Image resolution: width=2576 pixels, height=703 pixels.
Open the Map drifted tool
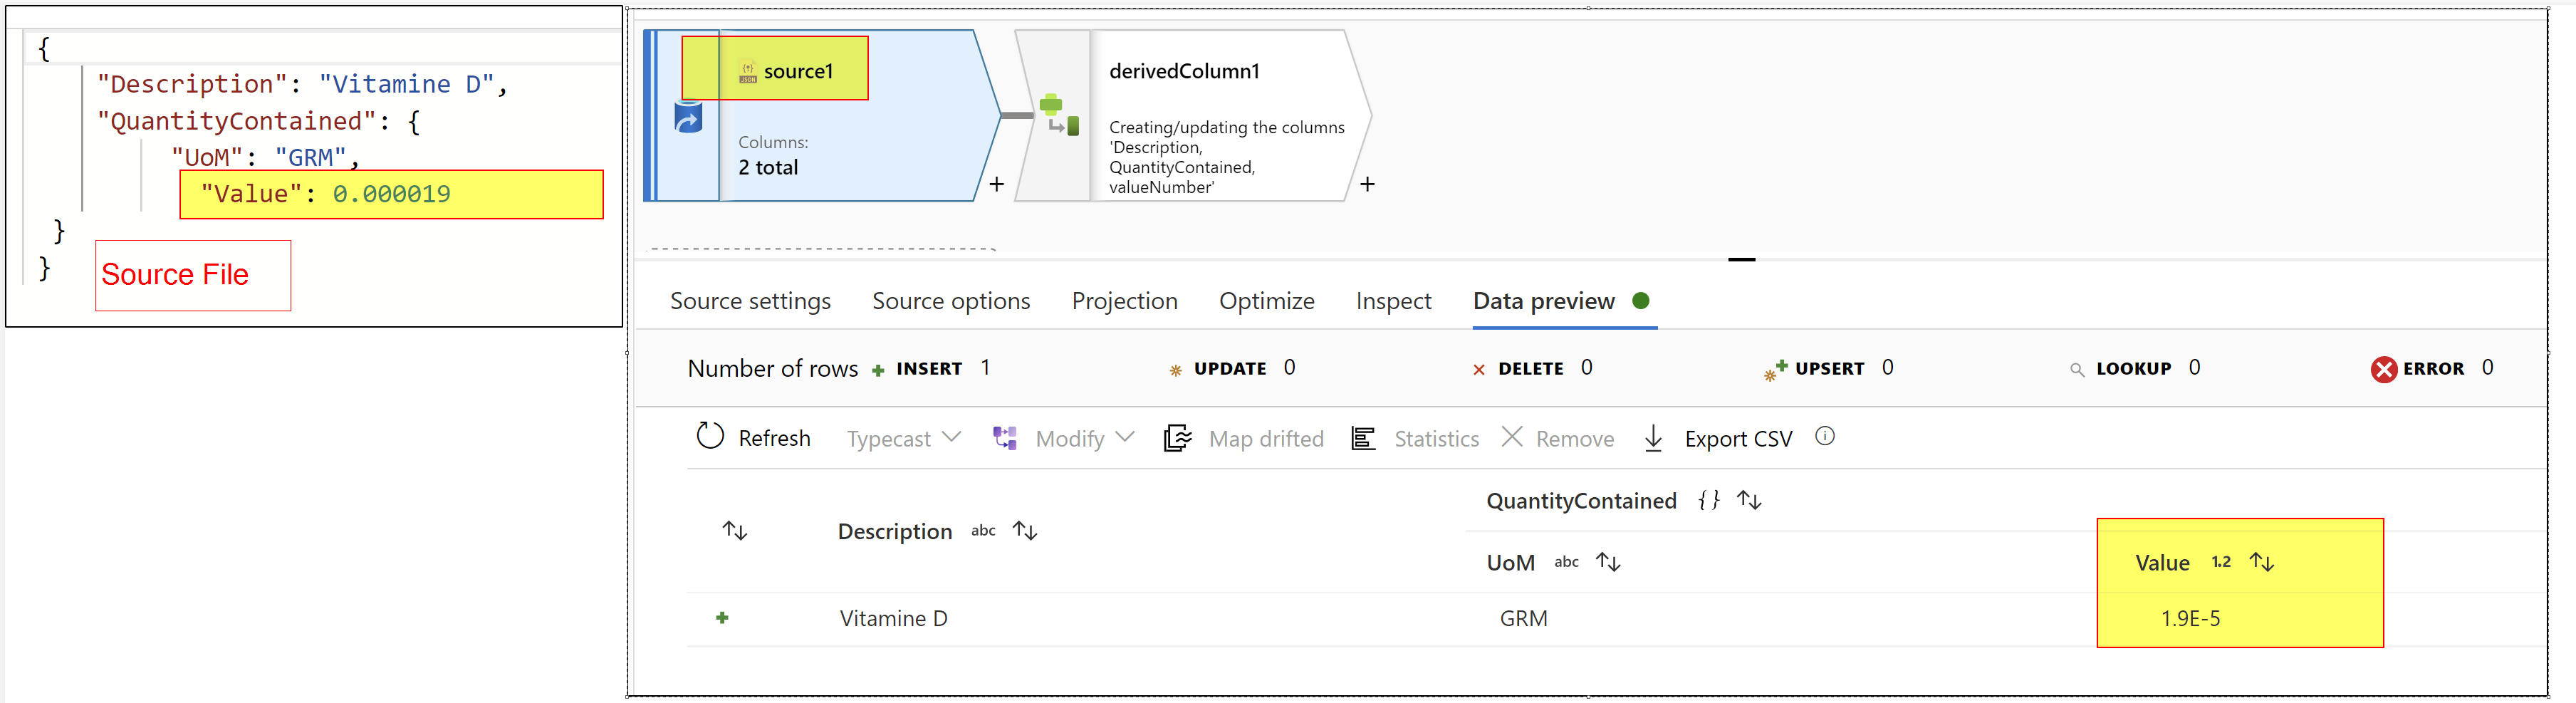(x=1178, y=437)
